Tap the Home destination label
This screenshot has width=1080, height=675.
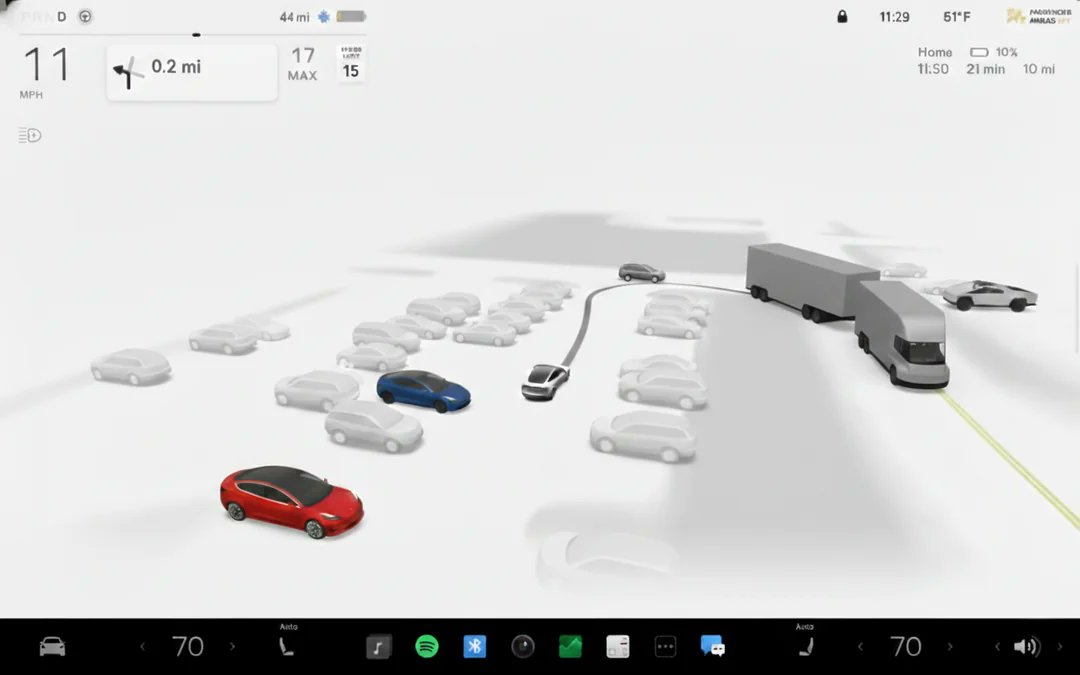click(935, 52)
